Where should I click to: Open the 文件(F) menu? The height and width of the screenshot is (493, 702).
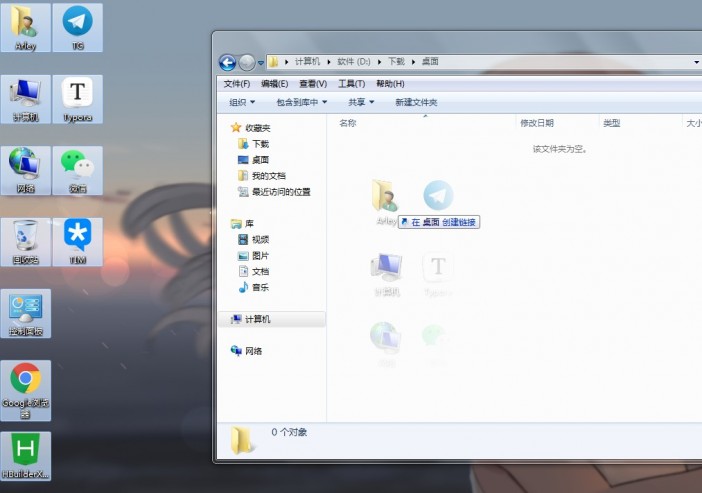(237, 84)
